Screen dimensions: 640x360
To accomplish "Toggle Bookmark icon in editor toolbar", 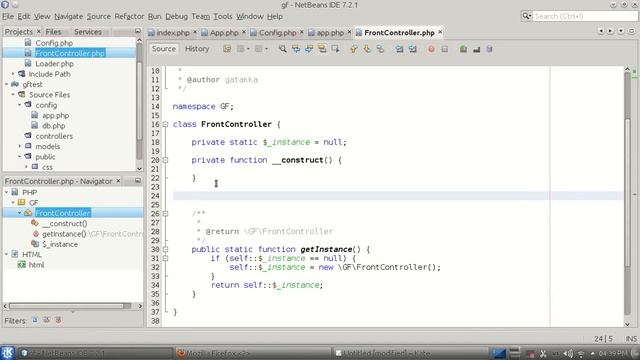I will pyautogui.click(x=380, y=49).
